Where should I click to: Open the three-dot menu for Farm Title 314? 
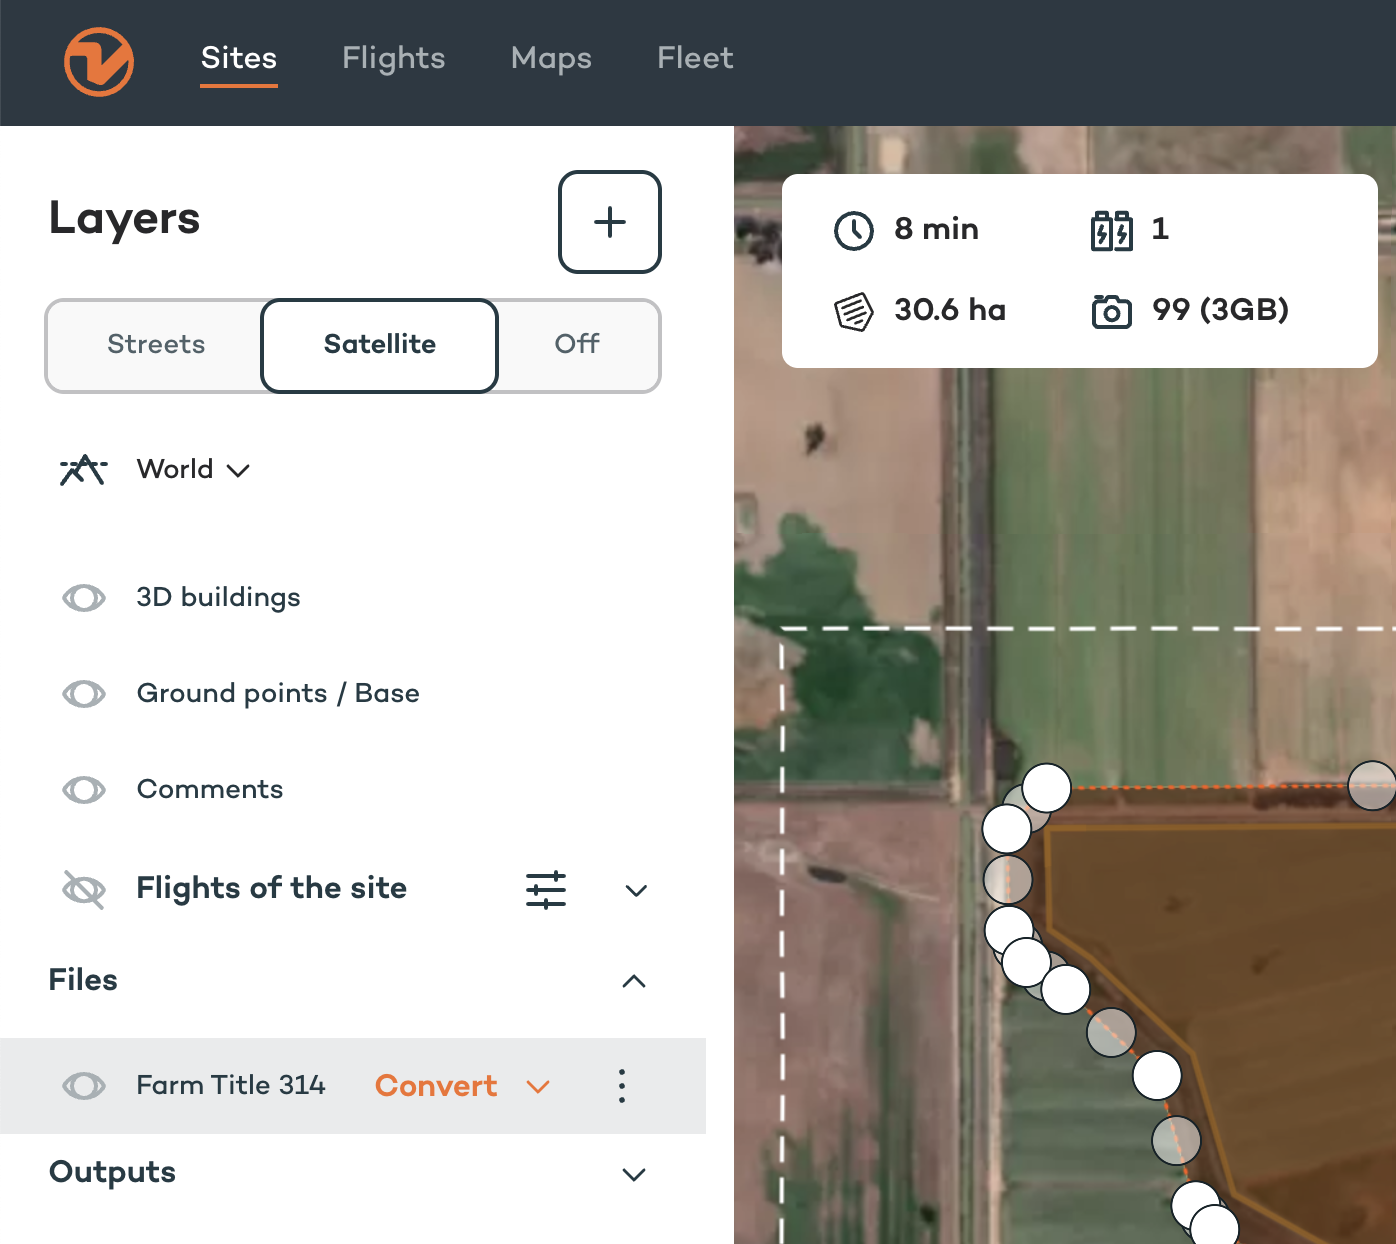click(x=622, y=1086)
